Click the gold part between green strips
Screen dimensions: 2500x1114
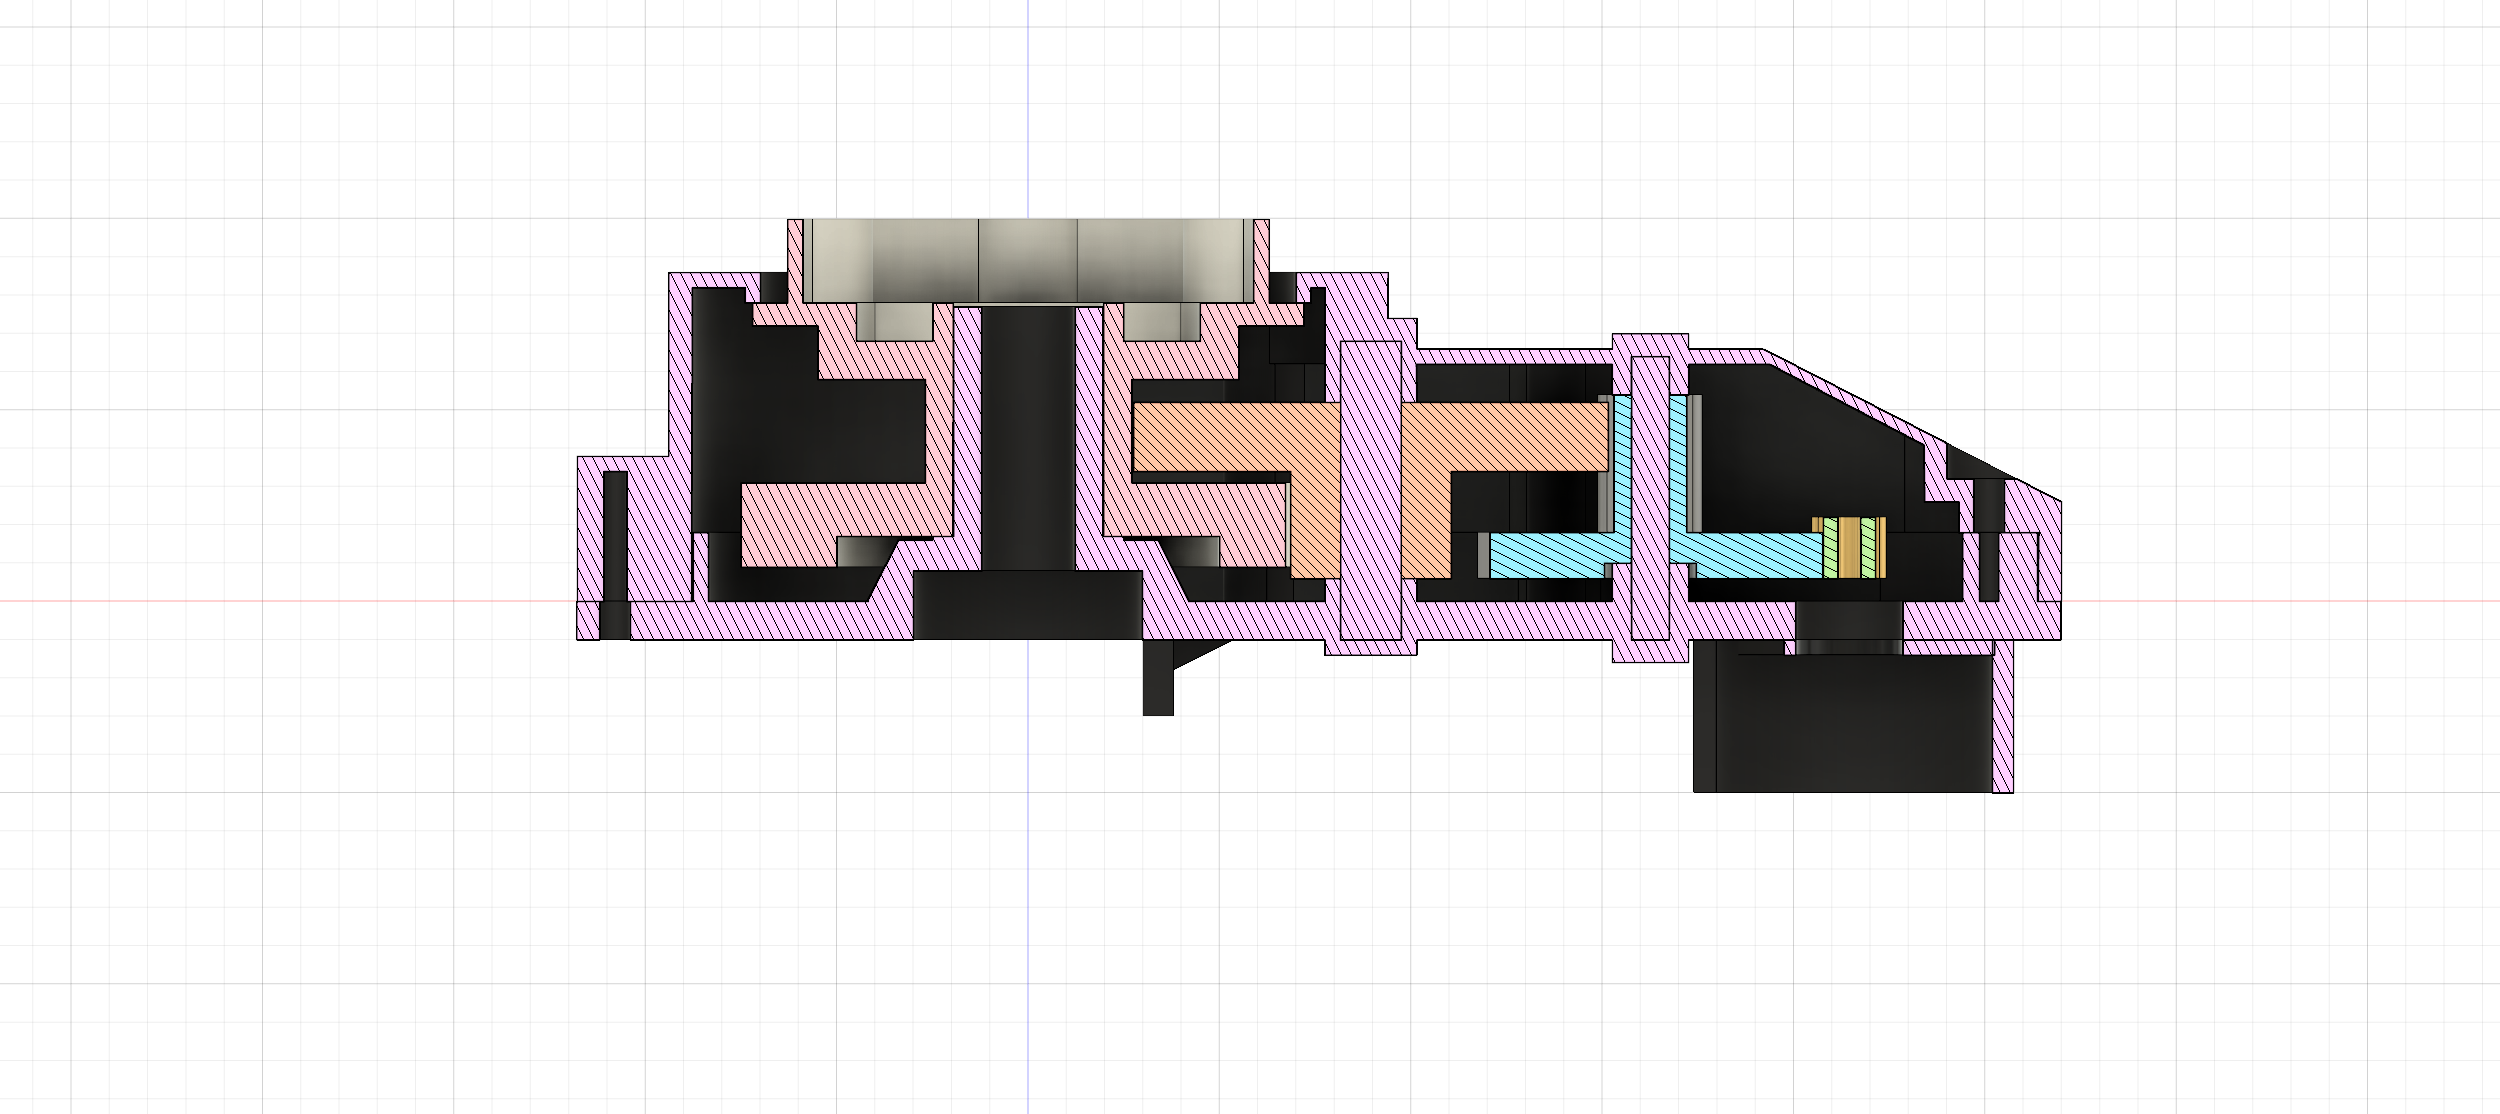(1850, 548)
